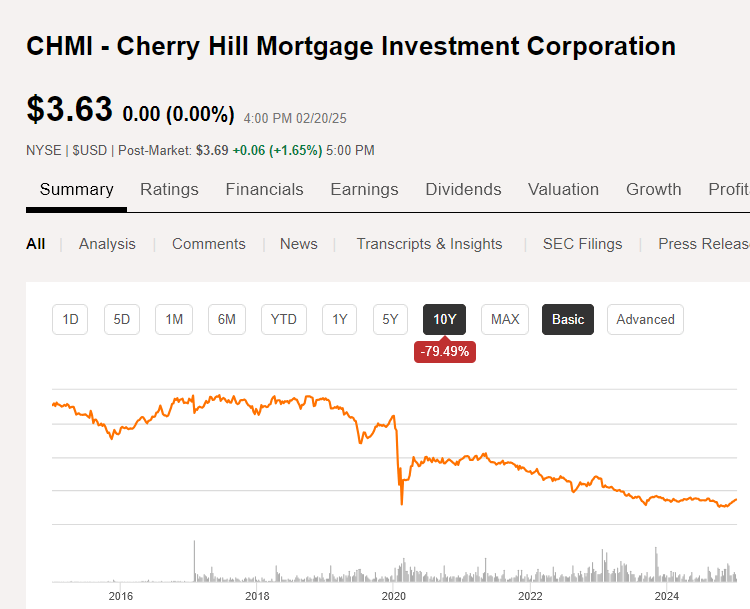Filter feed by News

(298, 244)
